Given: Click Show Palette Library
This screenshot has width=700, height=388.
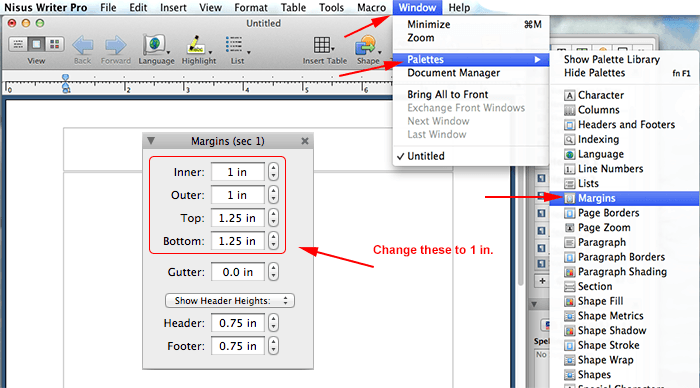Looking at the screenshot, I should click(x=612, y=59).
